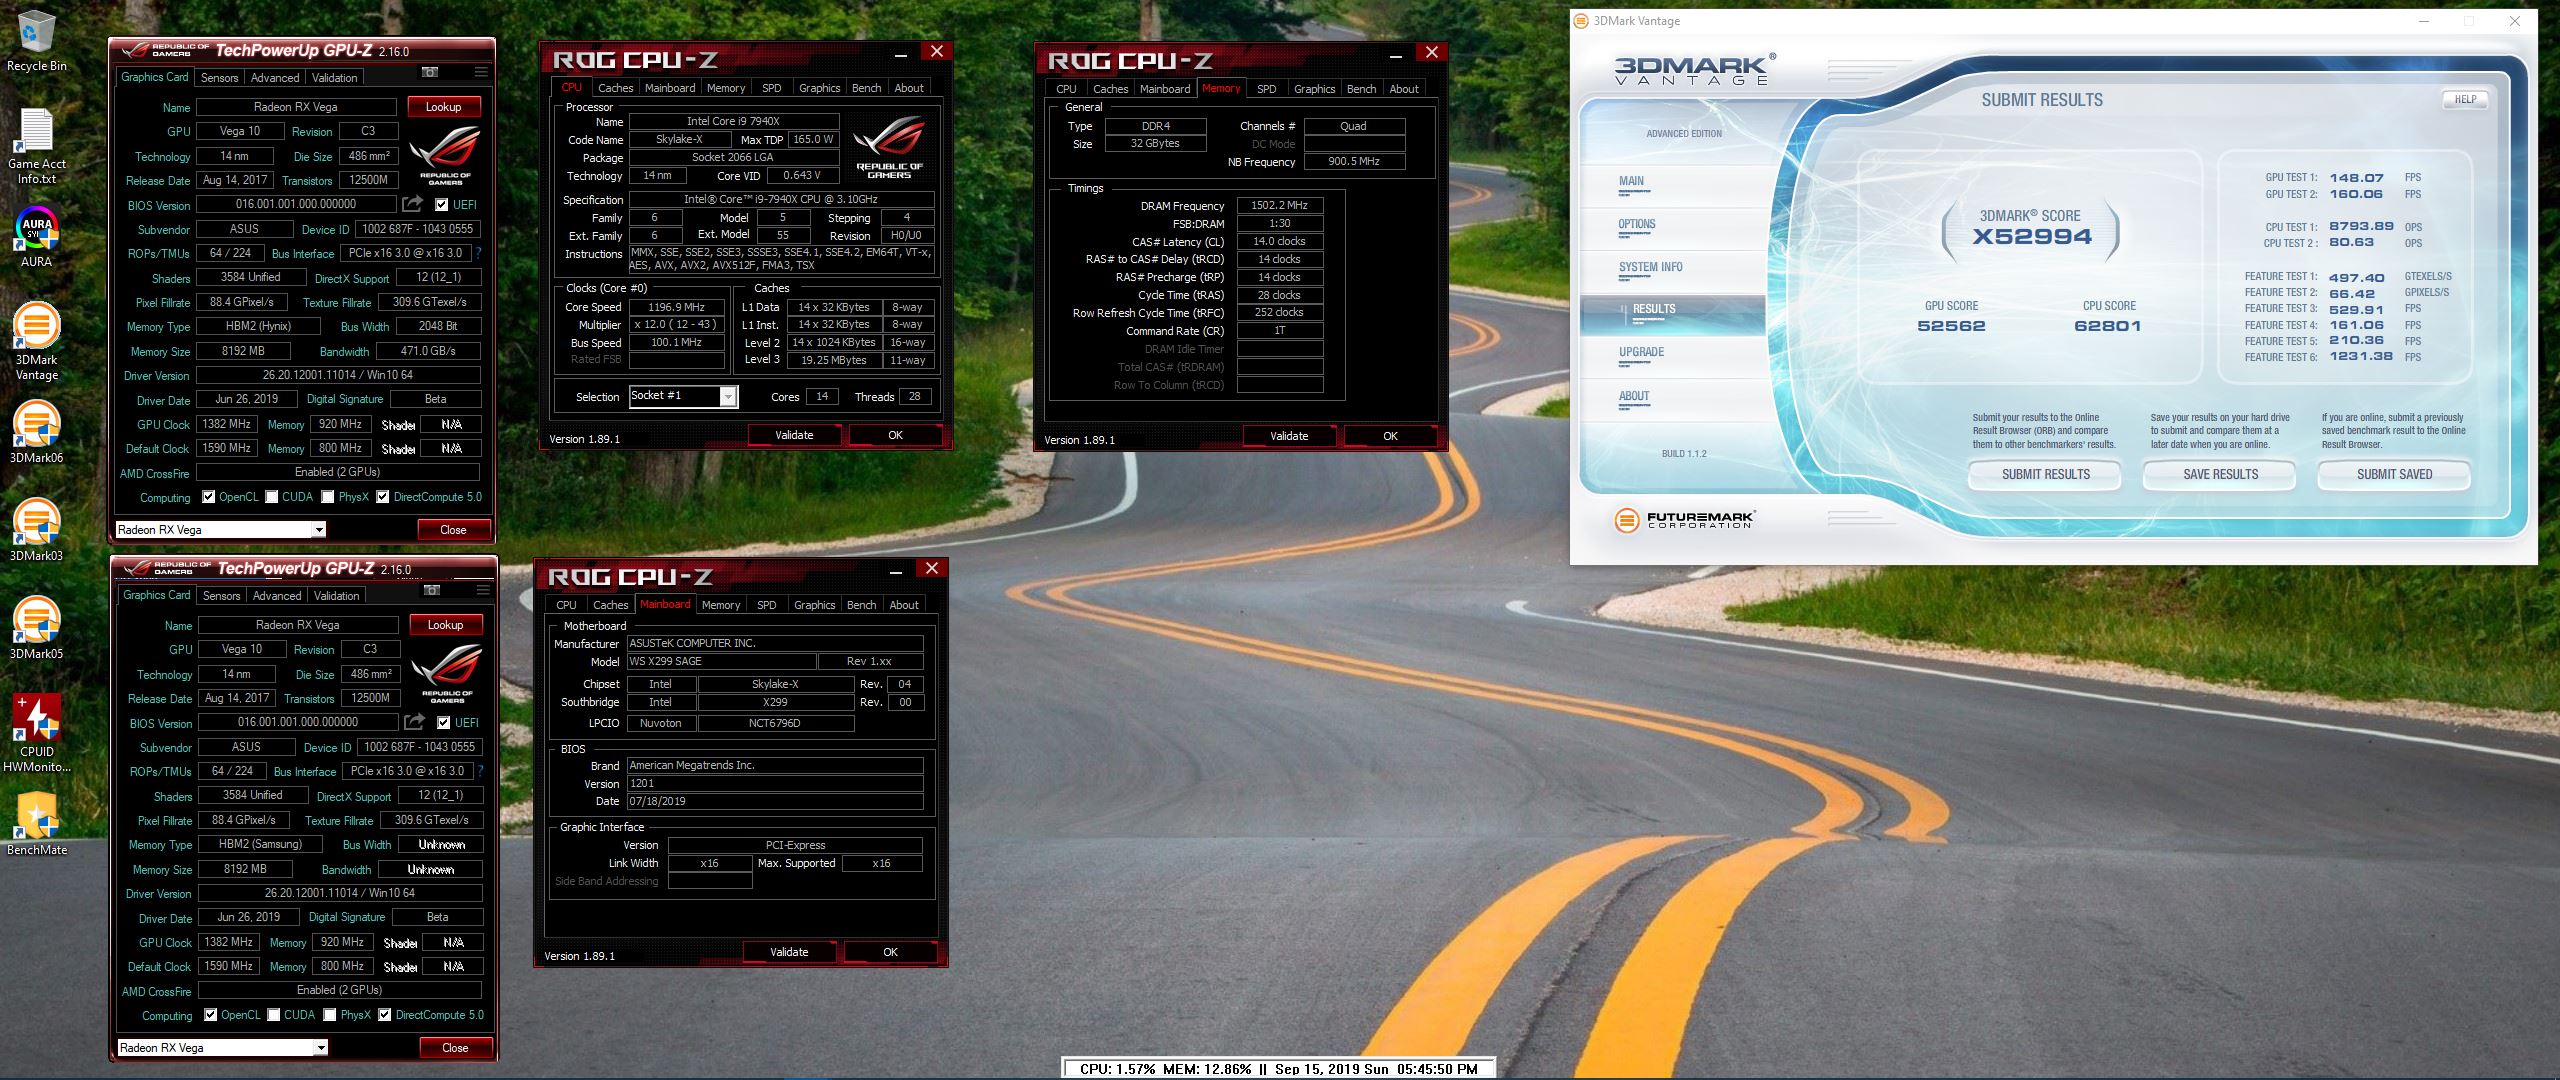Click the 3DMark Vantage title bar icon

pyautogui.click(x=1582, y=20)
